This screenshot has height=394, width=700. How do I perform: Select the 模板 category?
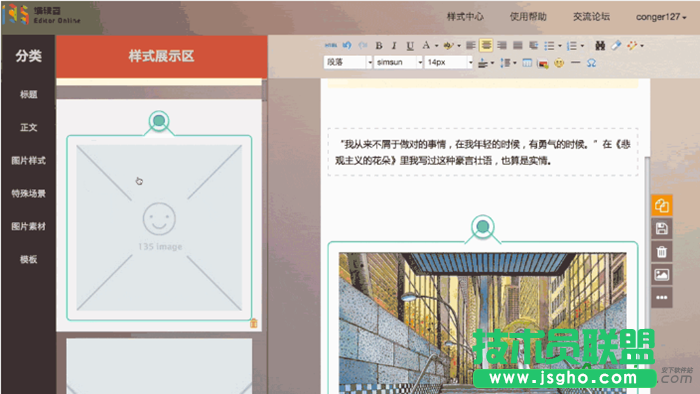pyautogui.click(x=29, y=259)
